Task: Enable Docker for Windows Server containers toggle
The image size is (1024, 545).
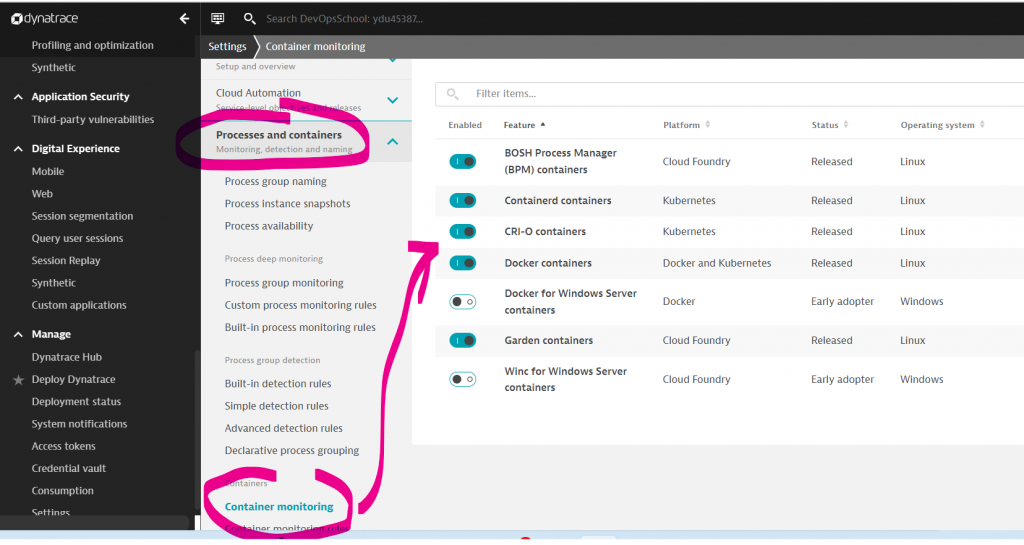Action: click(462, 301)
